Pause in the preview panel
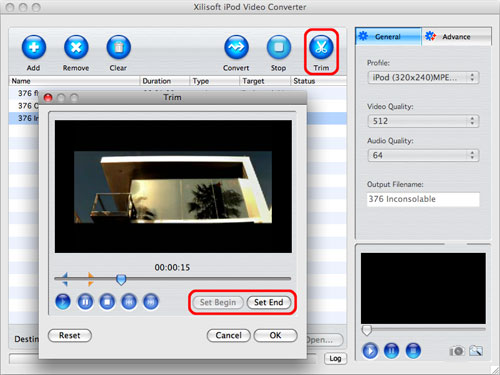Image resolution: width=500 pixels, height=375 pixels. click(x=391, y=351)
